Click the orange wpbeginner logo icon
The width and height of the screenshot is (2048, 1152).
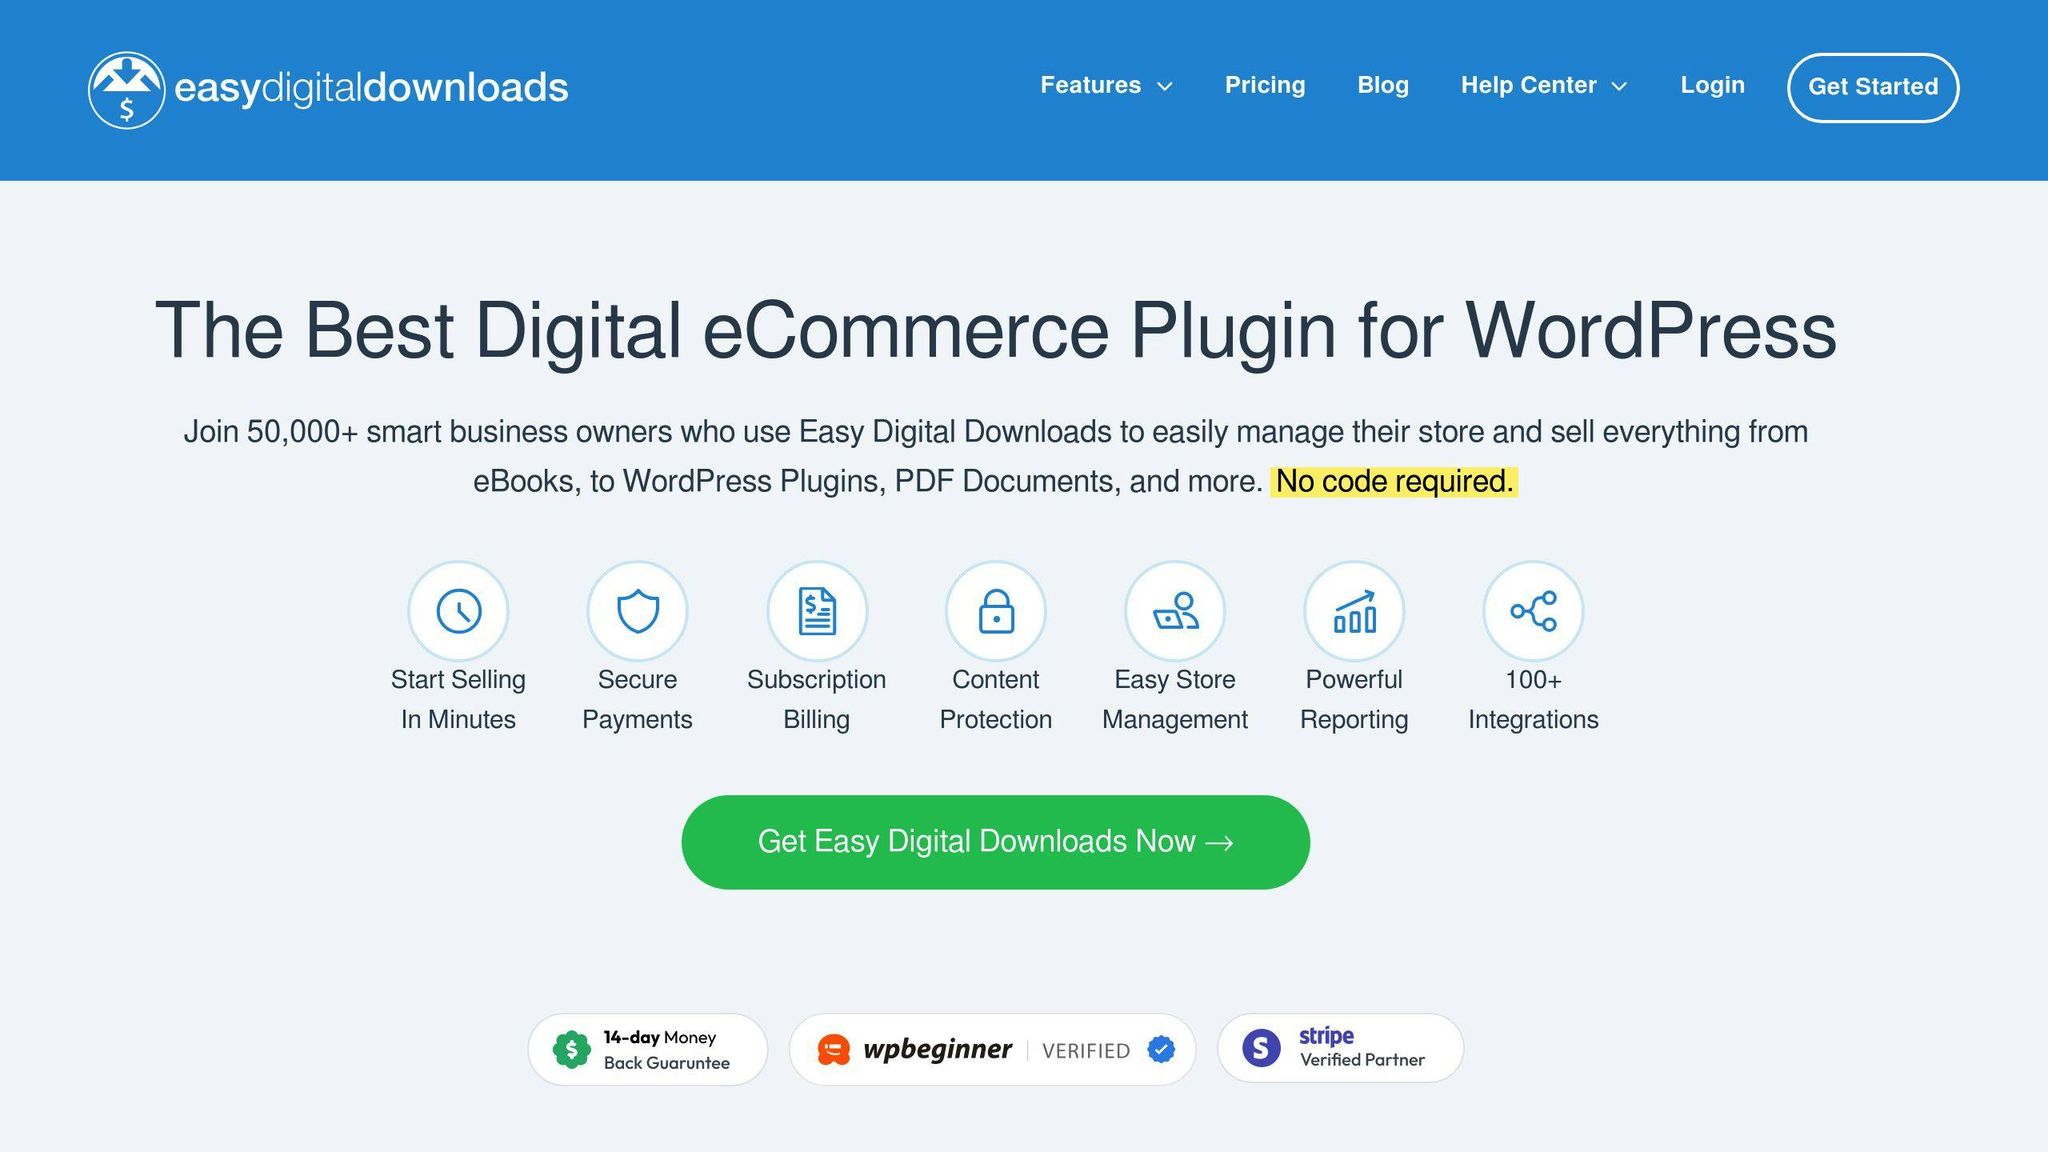point(834,1050)
